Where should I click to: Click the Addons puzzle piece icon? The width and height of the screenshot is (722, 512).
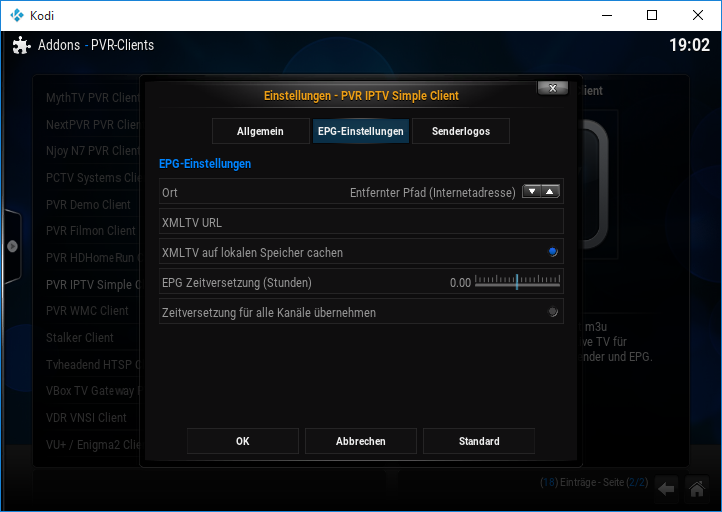tap(21, 45)
